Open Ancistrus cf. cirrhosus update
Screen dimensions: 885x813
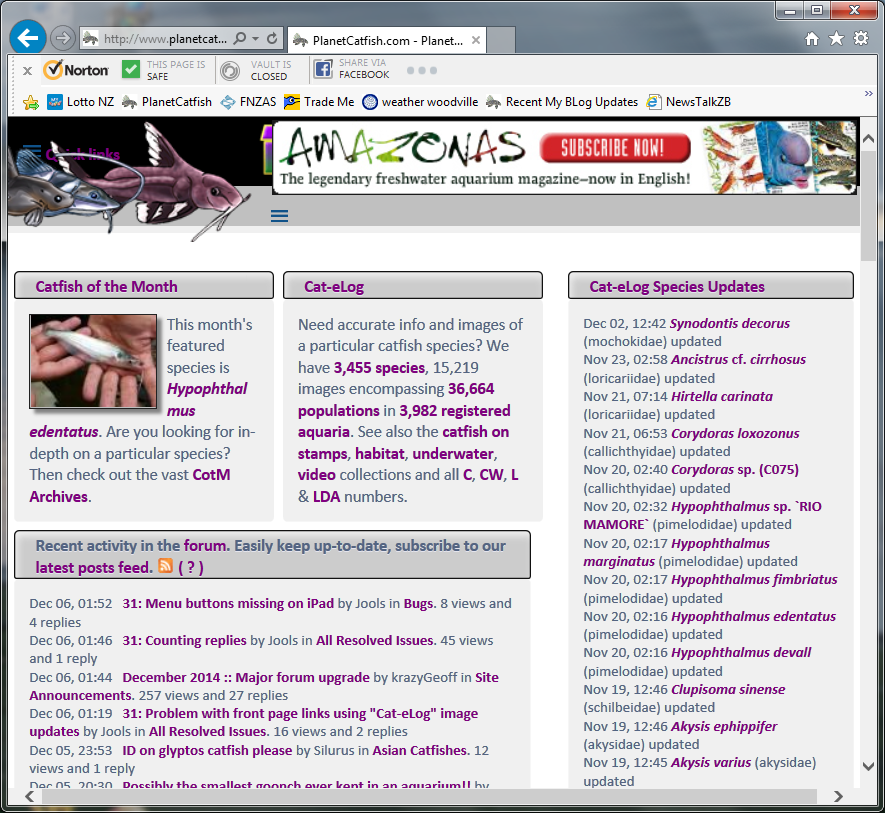click(738, 360)
